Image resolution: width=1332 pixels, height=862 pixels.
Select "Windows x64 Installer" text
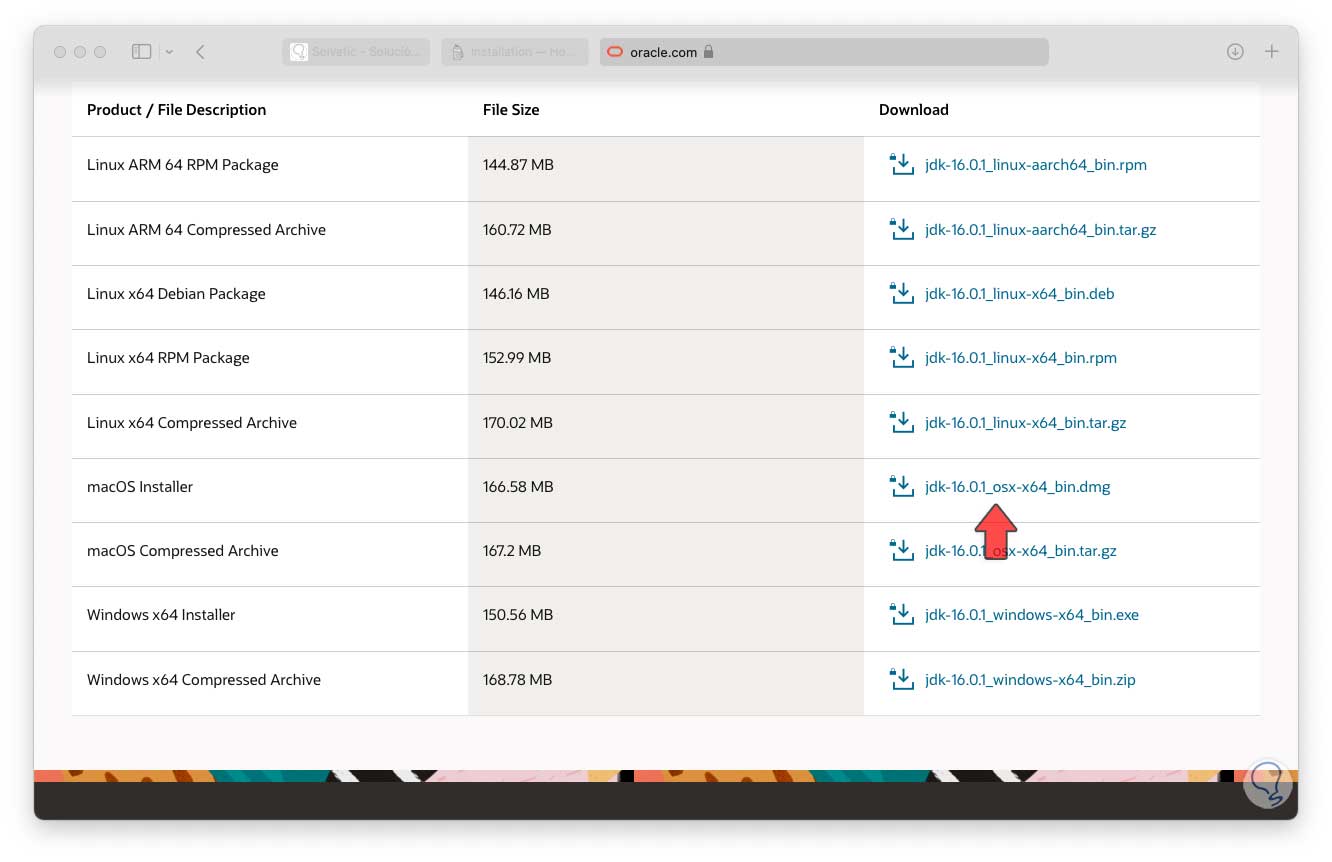161,615
